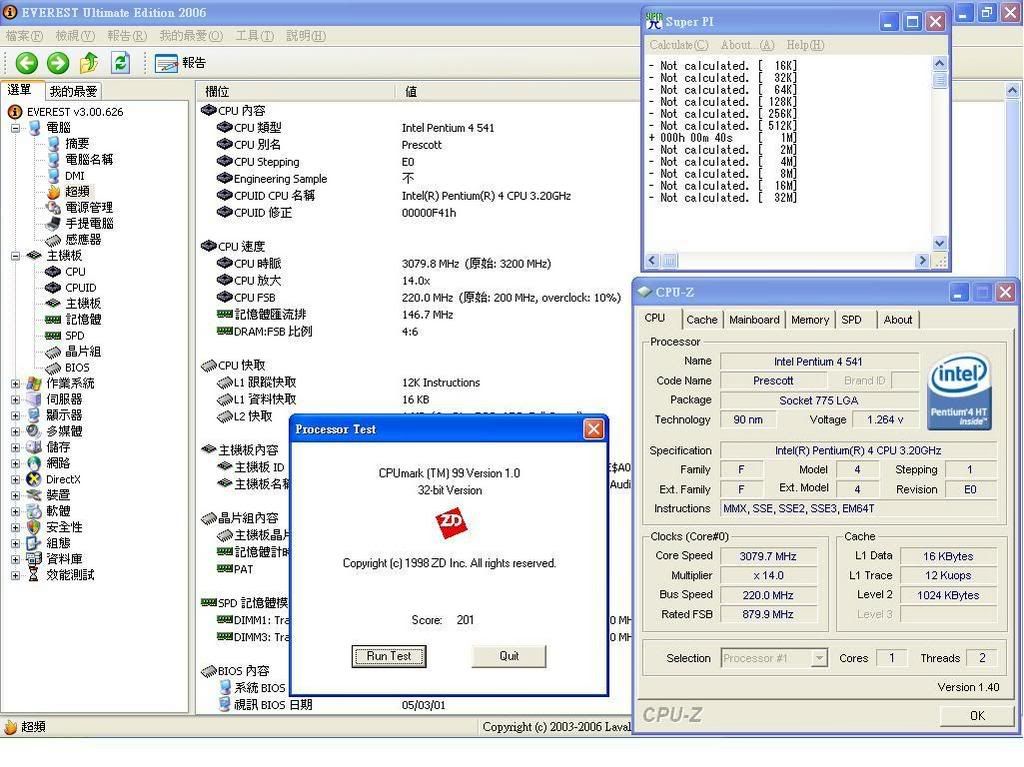
Task: Select the 超頻 overclock tree item
Action: [x=77, y=191]
